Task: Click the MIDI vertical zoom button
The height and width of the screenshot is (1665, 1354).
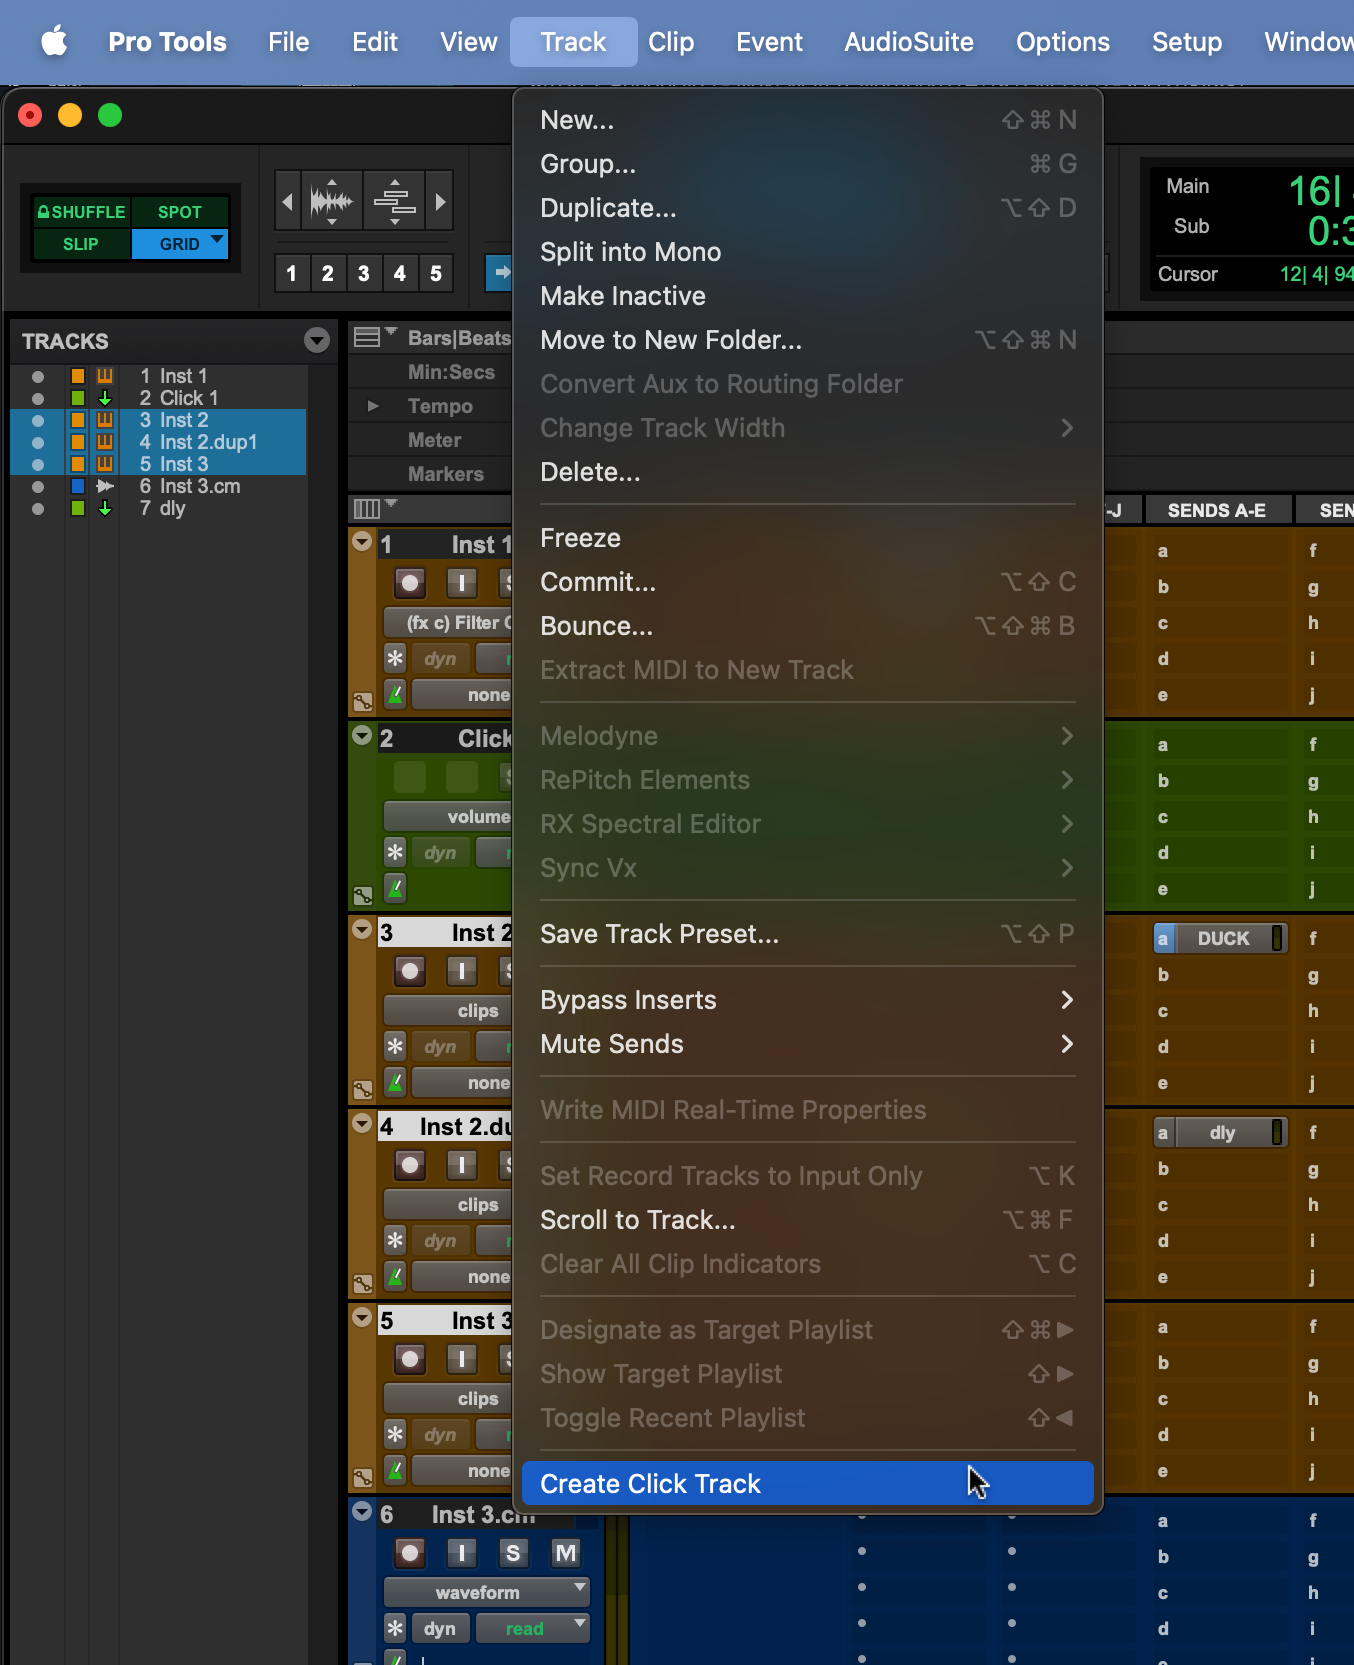Action: pyautogui.click(x=395, y=202)
